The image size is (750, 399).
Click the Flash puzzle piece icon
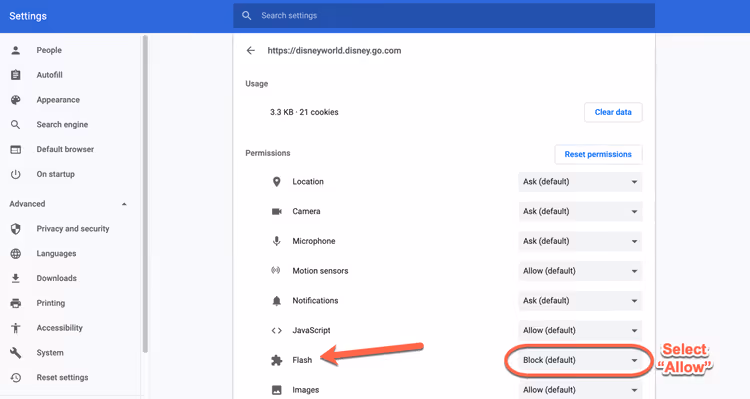point(276,360)
